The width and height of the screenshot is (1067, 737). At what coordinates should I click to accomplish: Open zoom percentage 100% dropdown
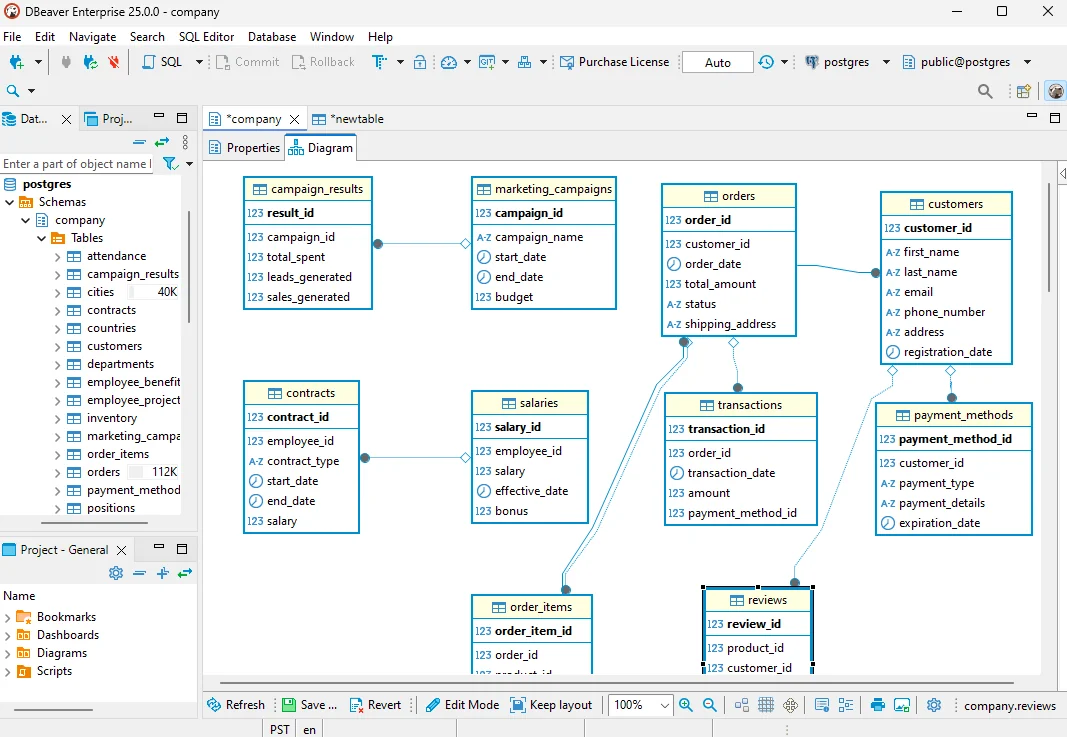(x=664, y=705)
